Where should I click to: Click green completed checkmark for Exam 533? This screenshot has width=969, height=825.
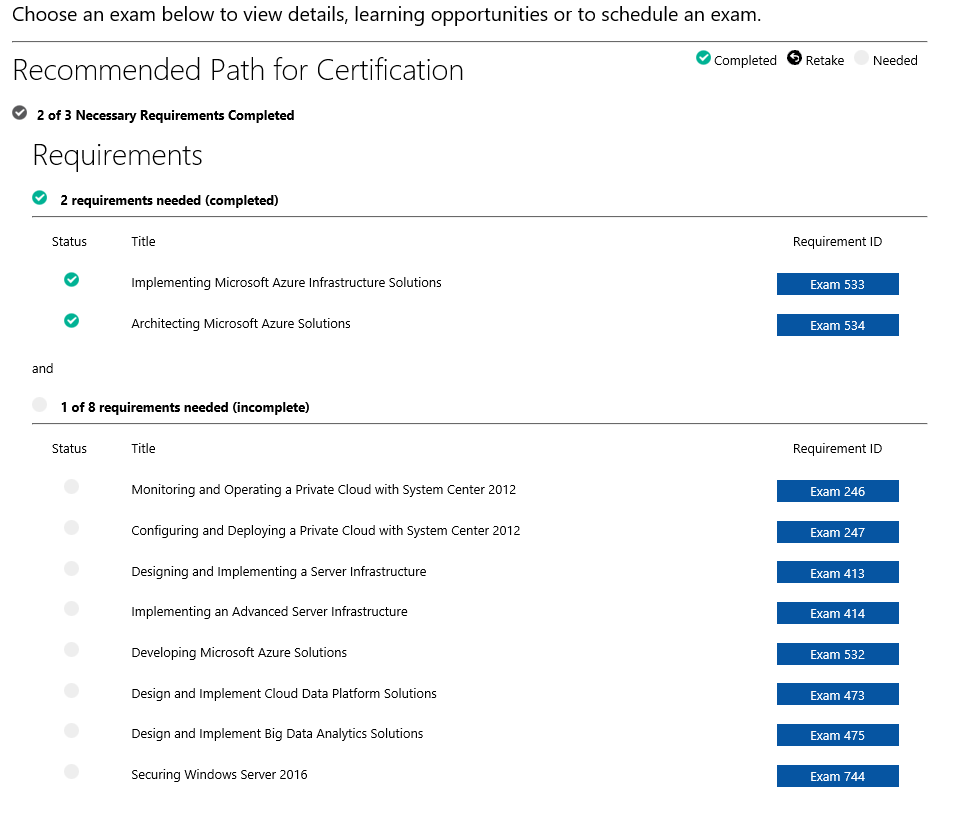pos(71,280)
